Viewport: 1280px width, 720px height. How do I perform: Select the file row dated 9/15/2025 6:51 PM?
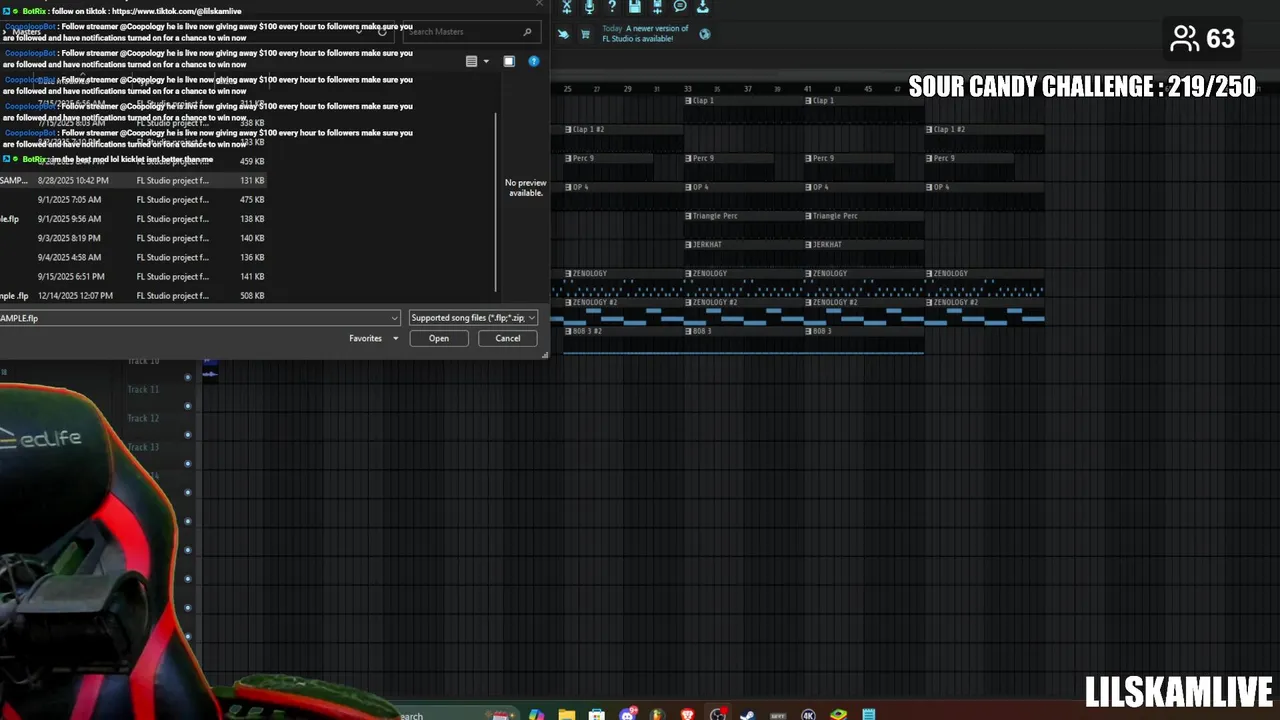coord(133,277)
